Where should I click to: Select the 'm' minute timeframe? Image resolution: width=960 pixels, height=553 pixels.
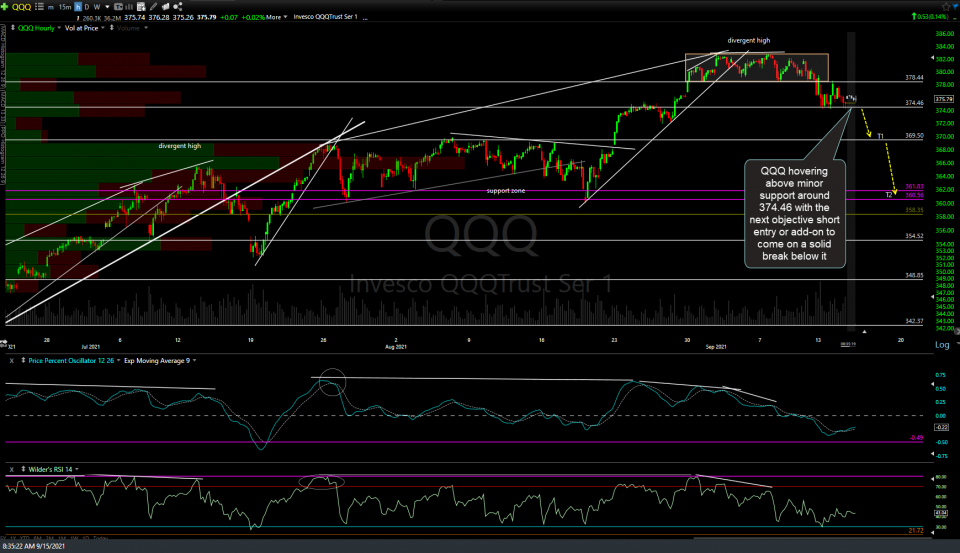tap(51, 7)
